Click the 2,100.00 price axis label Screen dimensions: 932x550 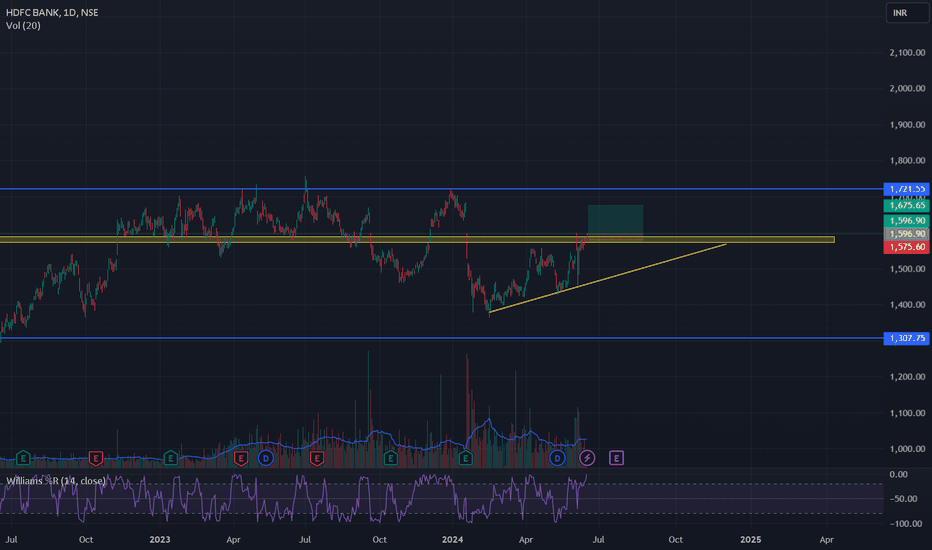tap(907, 53)
